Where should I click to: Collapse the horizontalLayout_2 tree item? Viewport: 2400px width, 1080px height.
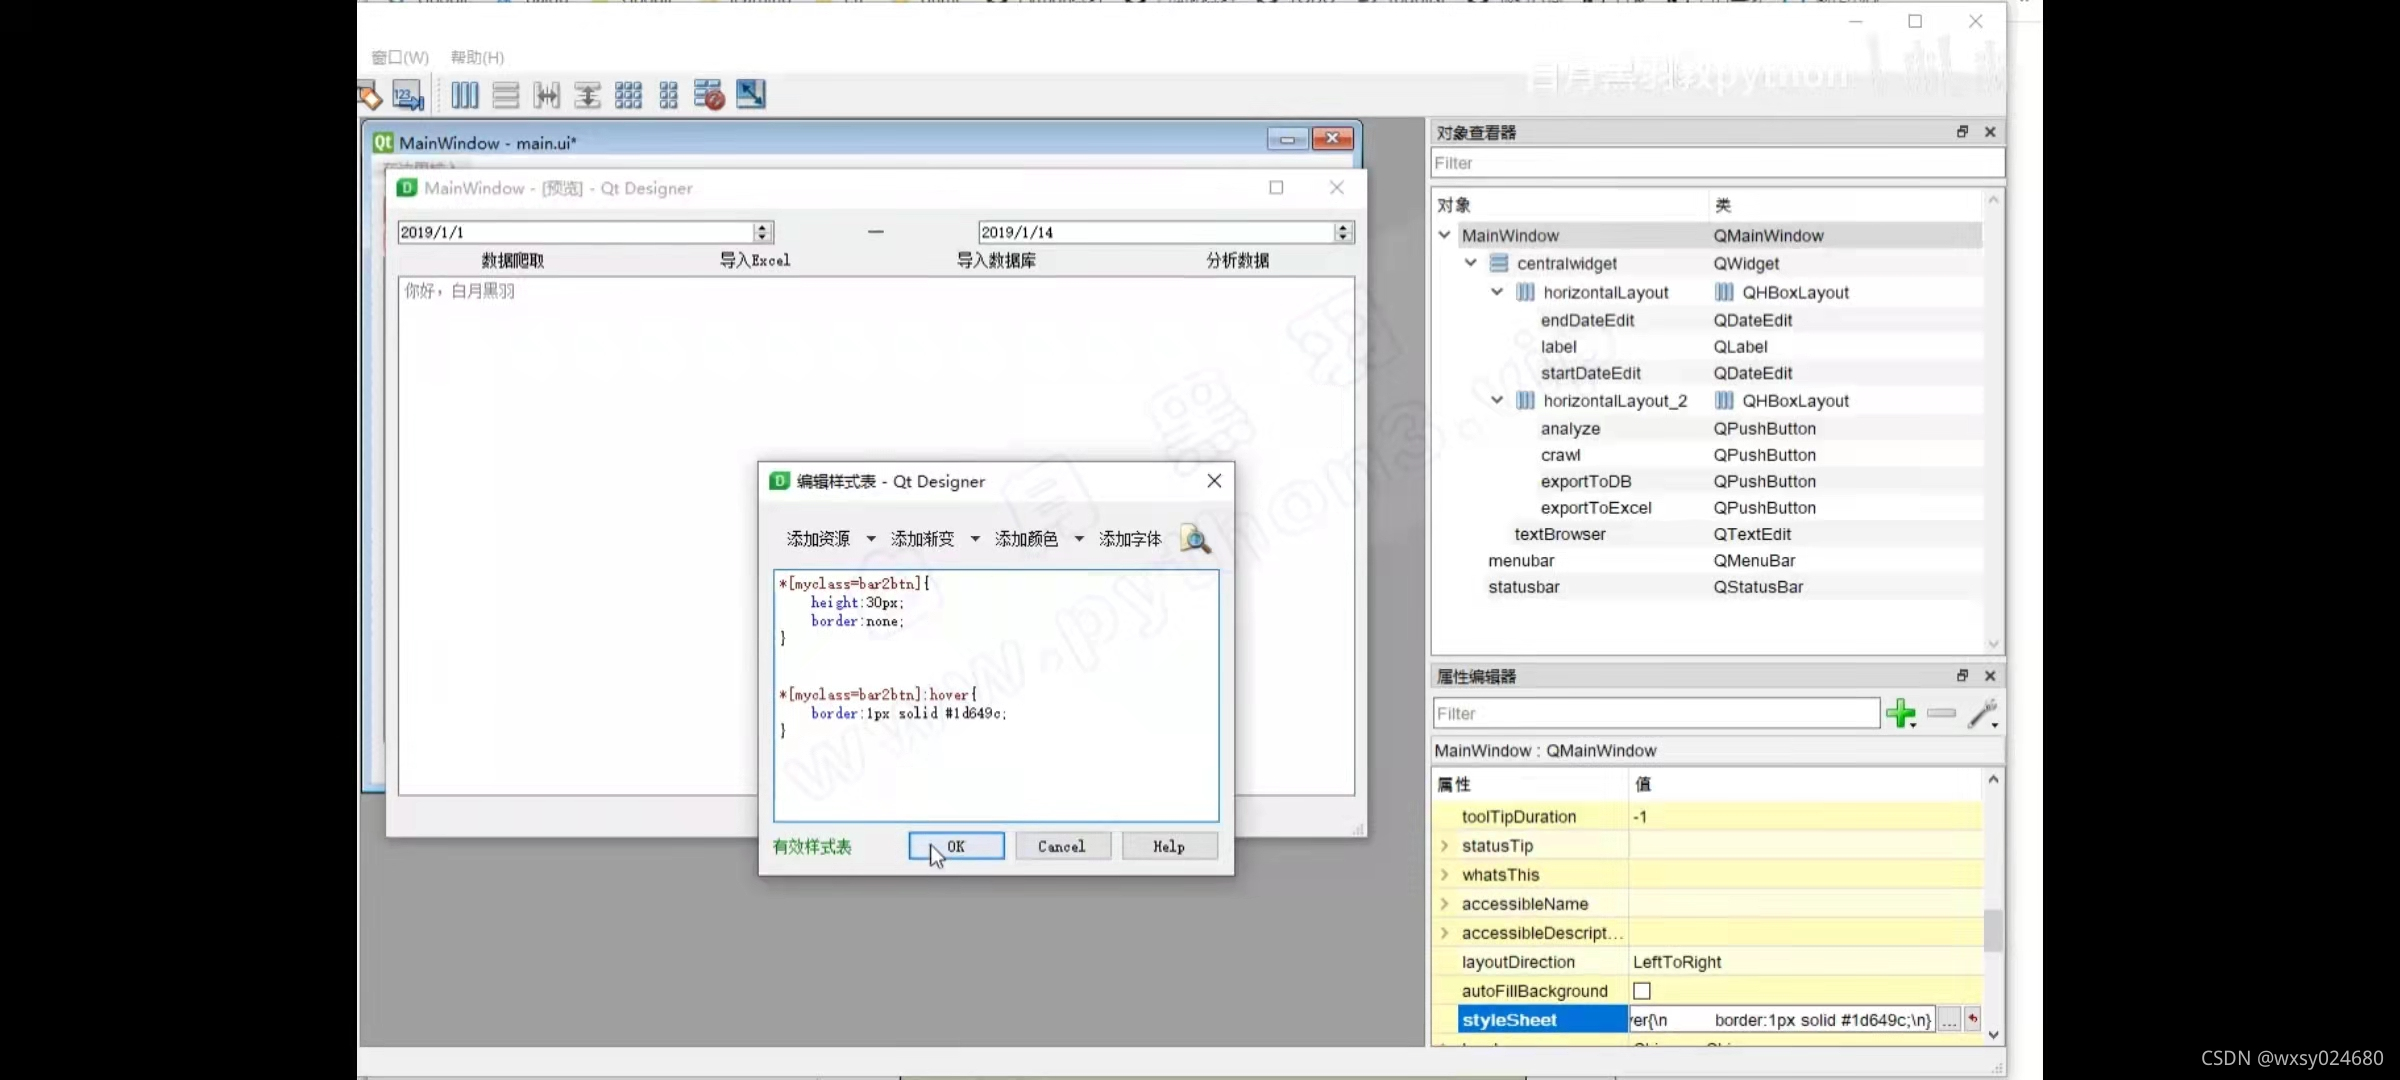coord(1495,400)
